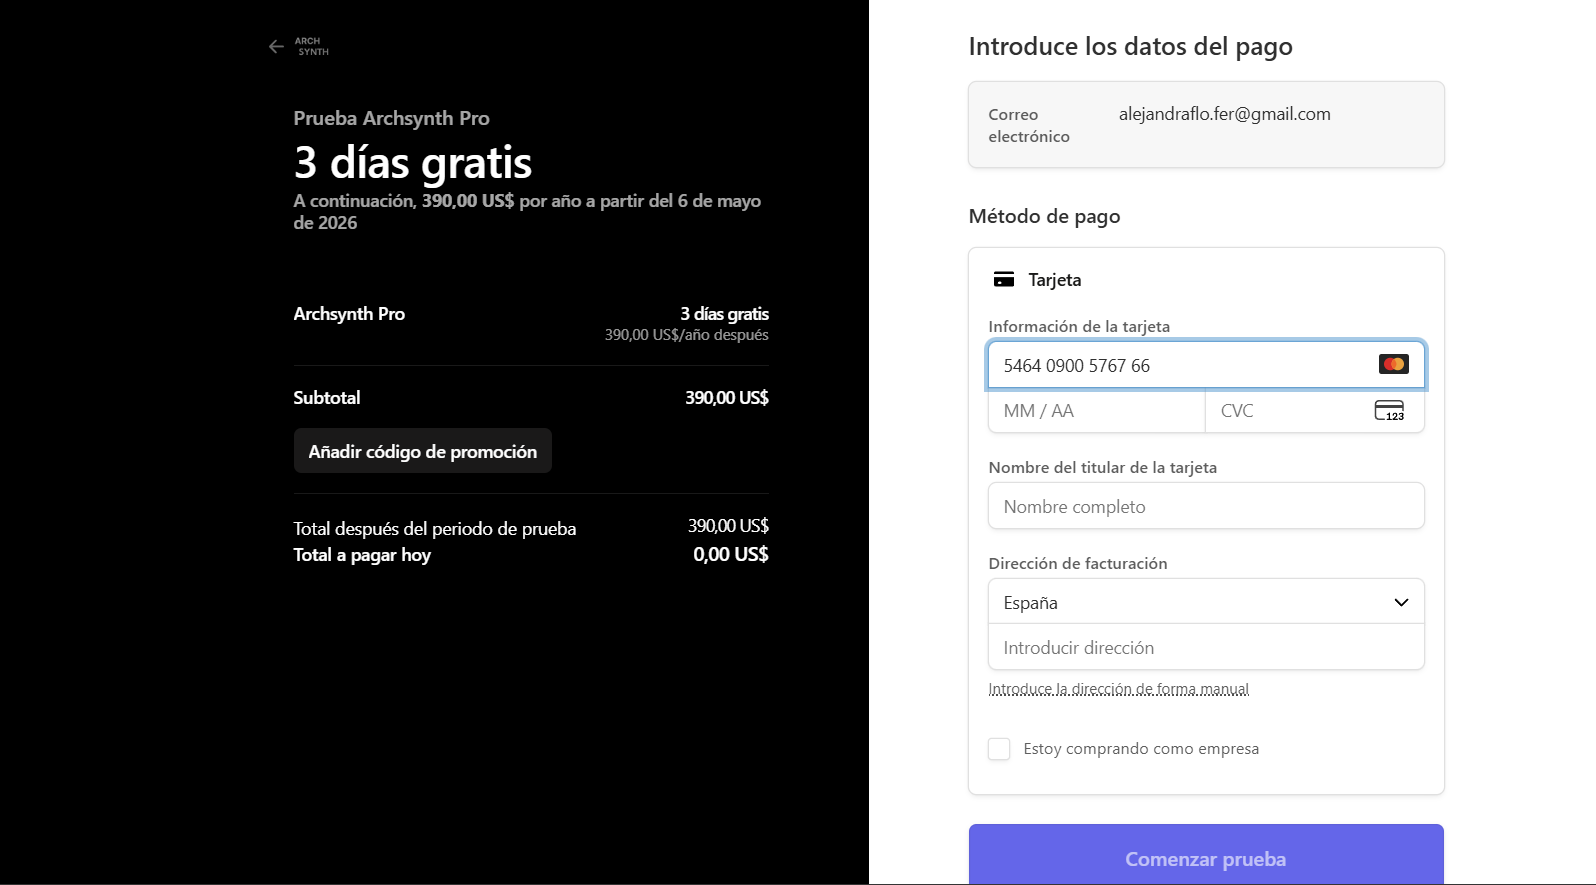The image size is (1596, 885).
Task: Click the MM / AA expiry field
Action: pyautogui.click(x=1097, y=411)
